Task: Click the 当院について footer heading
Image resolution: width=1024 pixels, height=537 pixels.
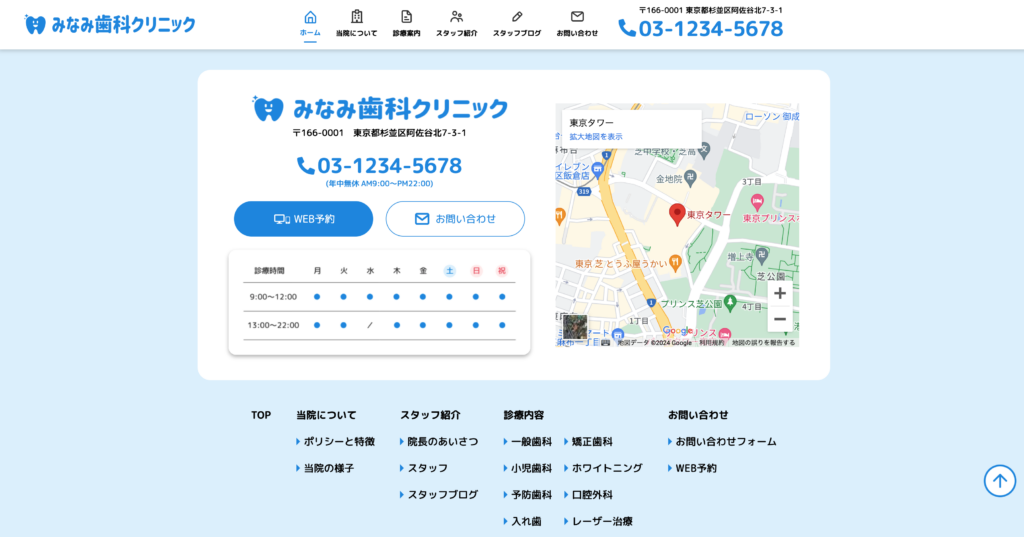Action: (326, 415)
